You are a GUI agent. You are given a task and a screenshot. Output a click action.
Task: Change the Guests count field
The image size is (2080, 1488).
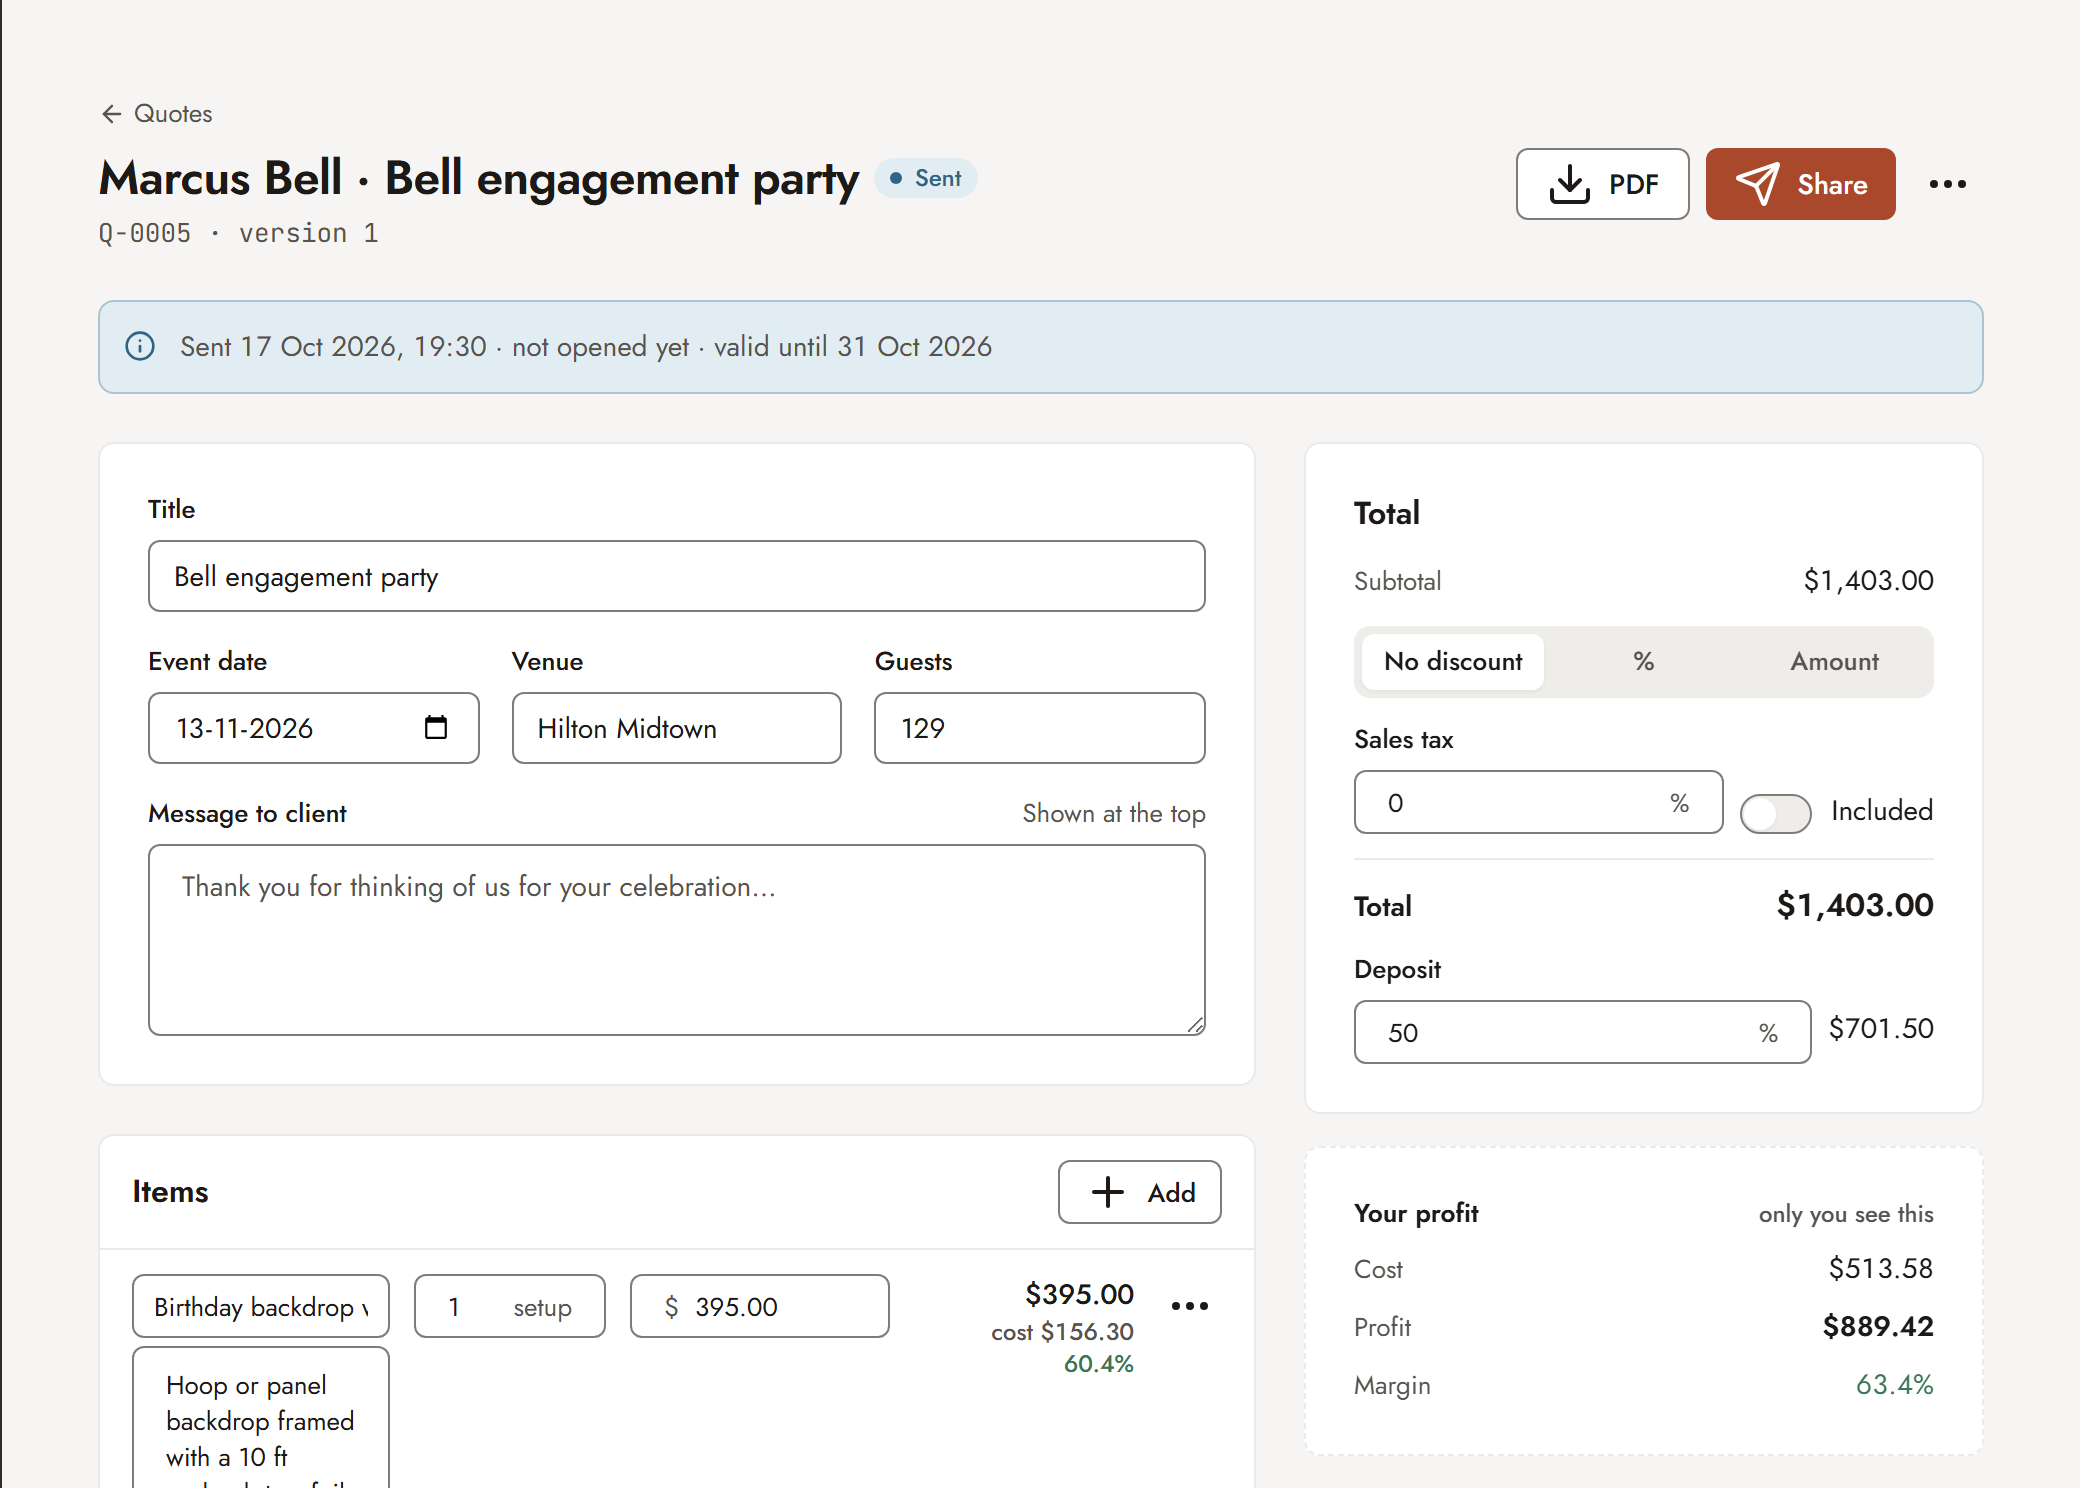[x=1039, y=728]
